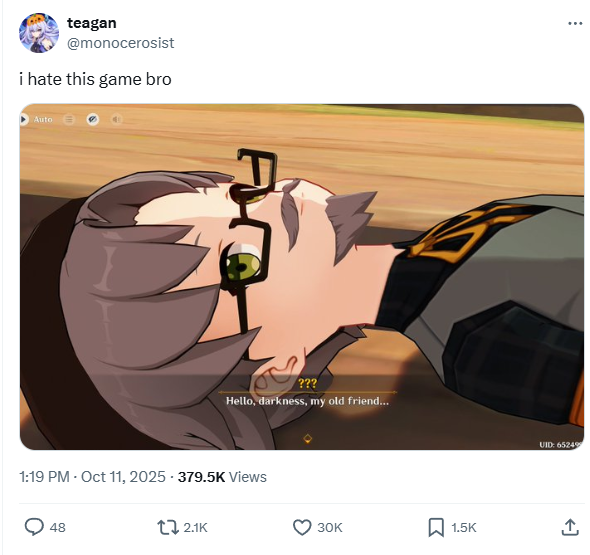
Task: Hide the game UI with eye icon
Action: pos(93,119)
